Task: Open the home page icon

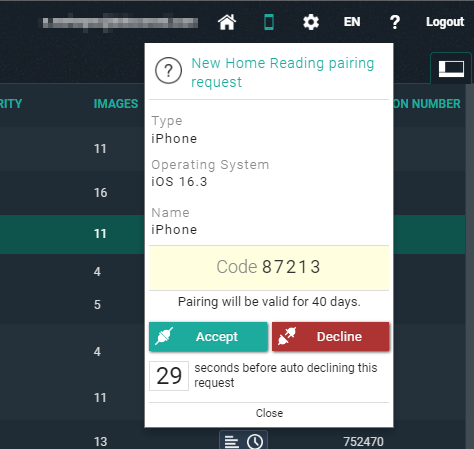Action: point(227,22)
